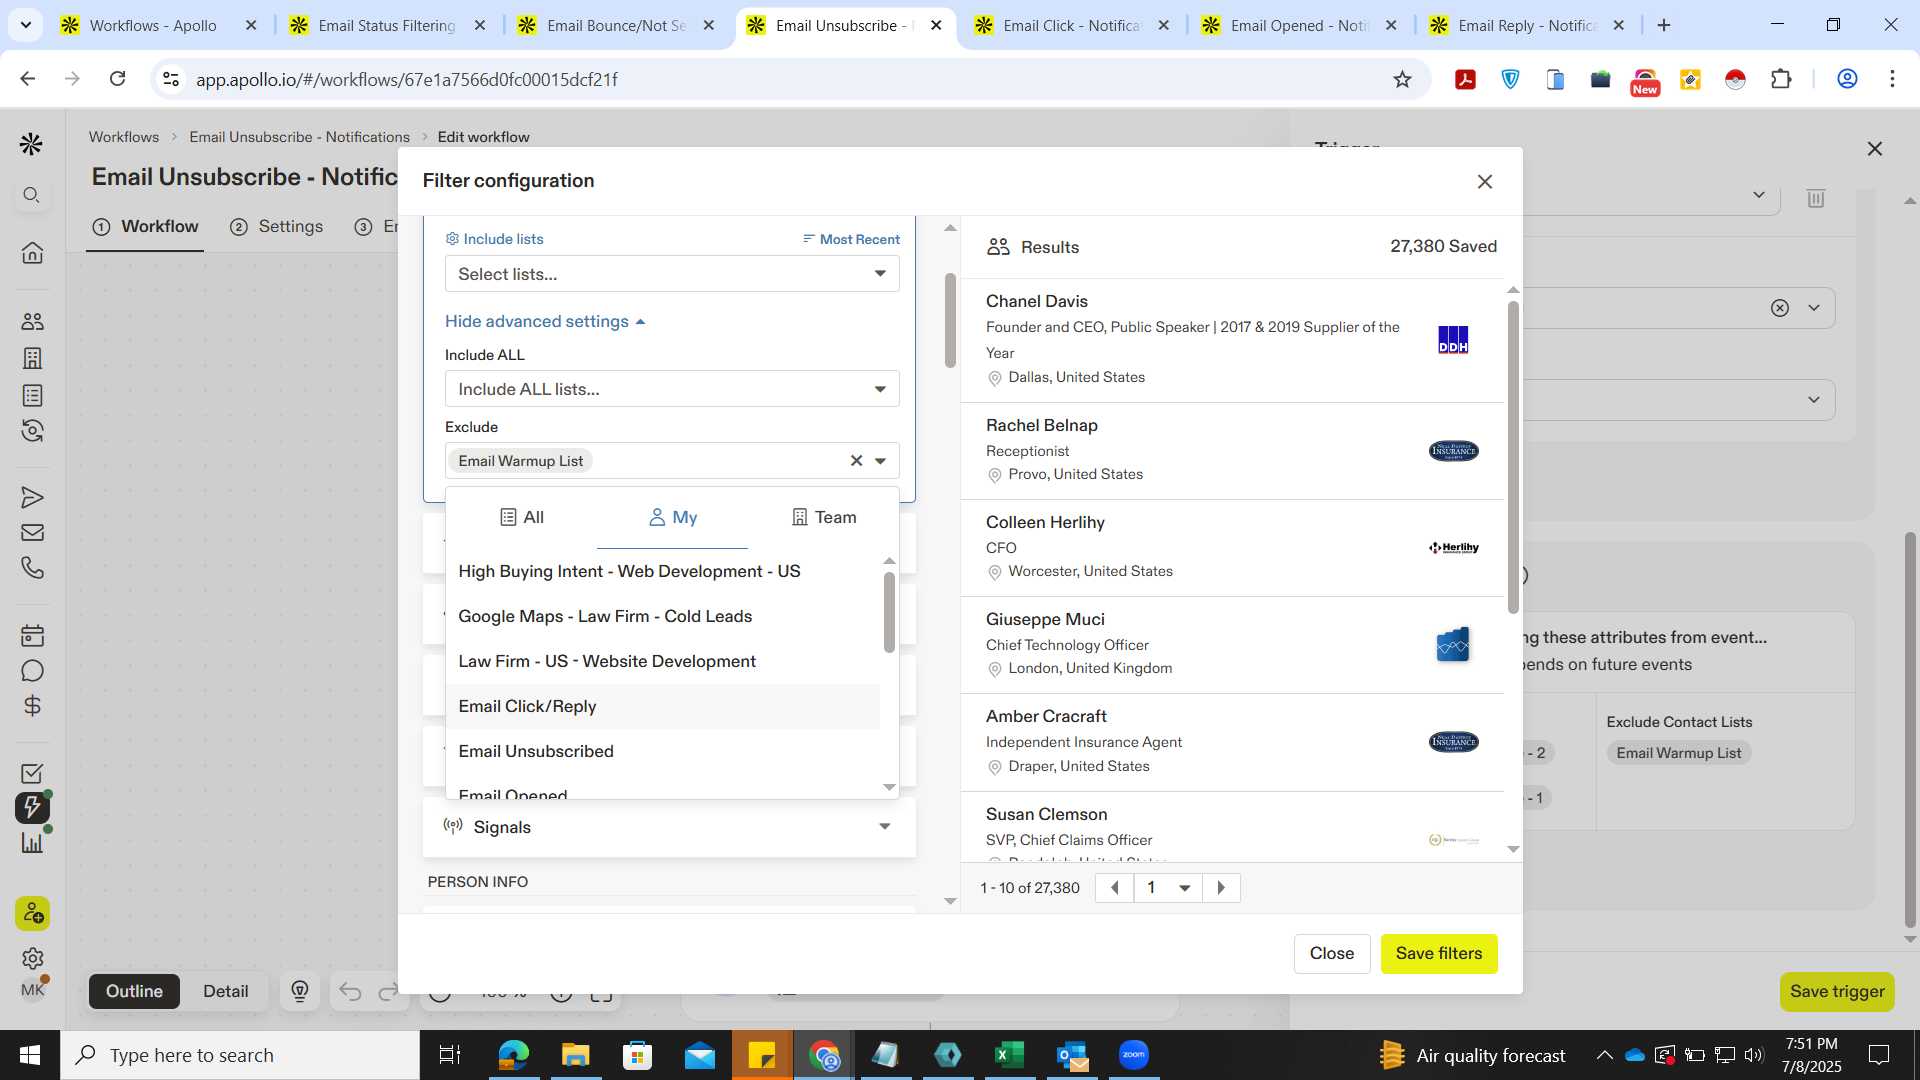Click the Close button in the dialog
The height and width of the screenshot is (1080, 1920).
(x=1332, y=954)
